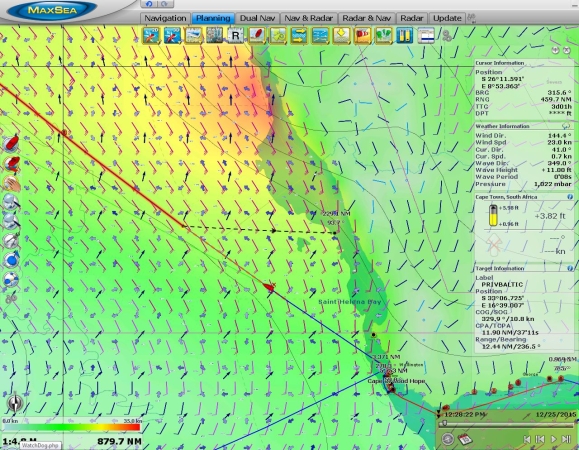Click the redo arrow button
Screen dimensions: 579x450
point(164,4)
